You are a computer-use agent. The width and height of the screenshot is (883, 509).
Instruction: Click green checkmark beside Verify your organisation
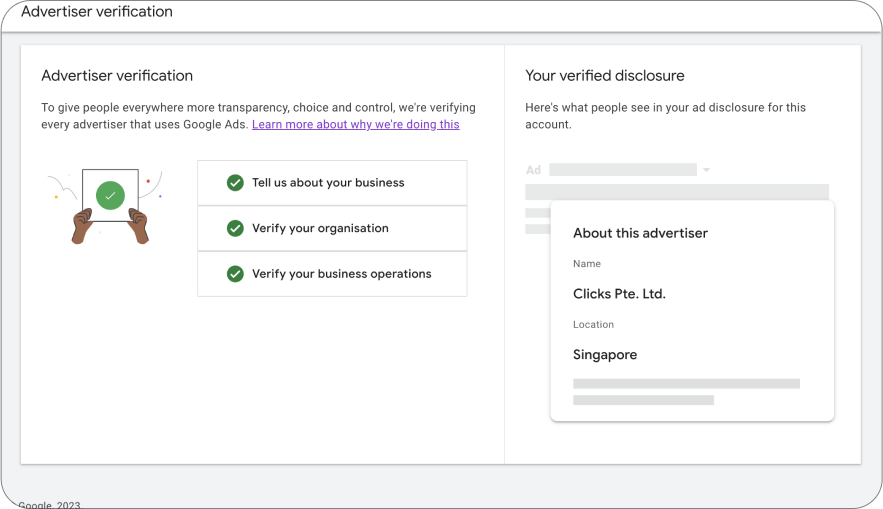[x=235, y=228]
